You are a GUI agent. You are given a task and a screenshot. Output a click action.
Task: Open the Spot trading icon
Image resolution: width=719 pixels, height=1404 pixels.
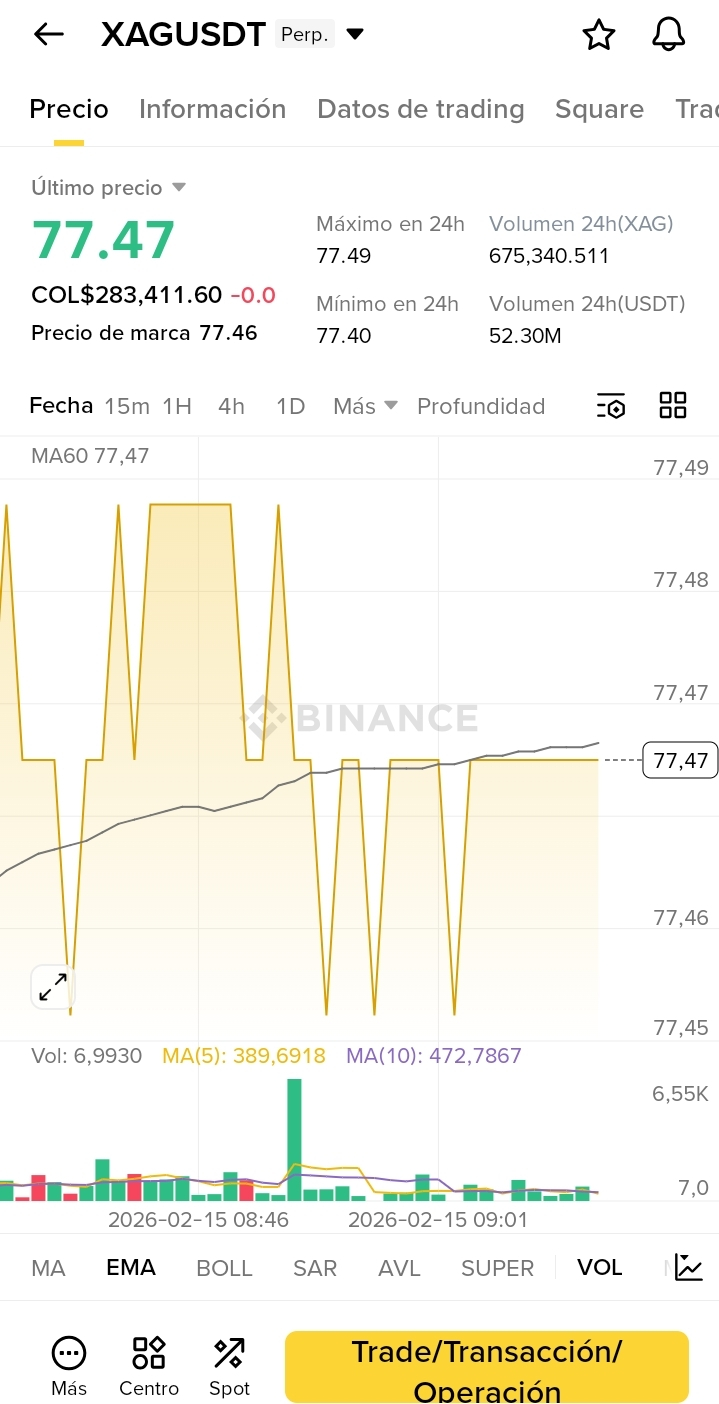click(x=229, y=1354)
